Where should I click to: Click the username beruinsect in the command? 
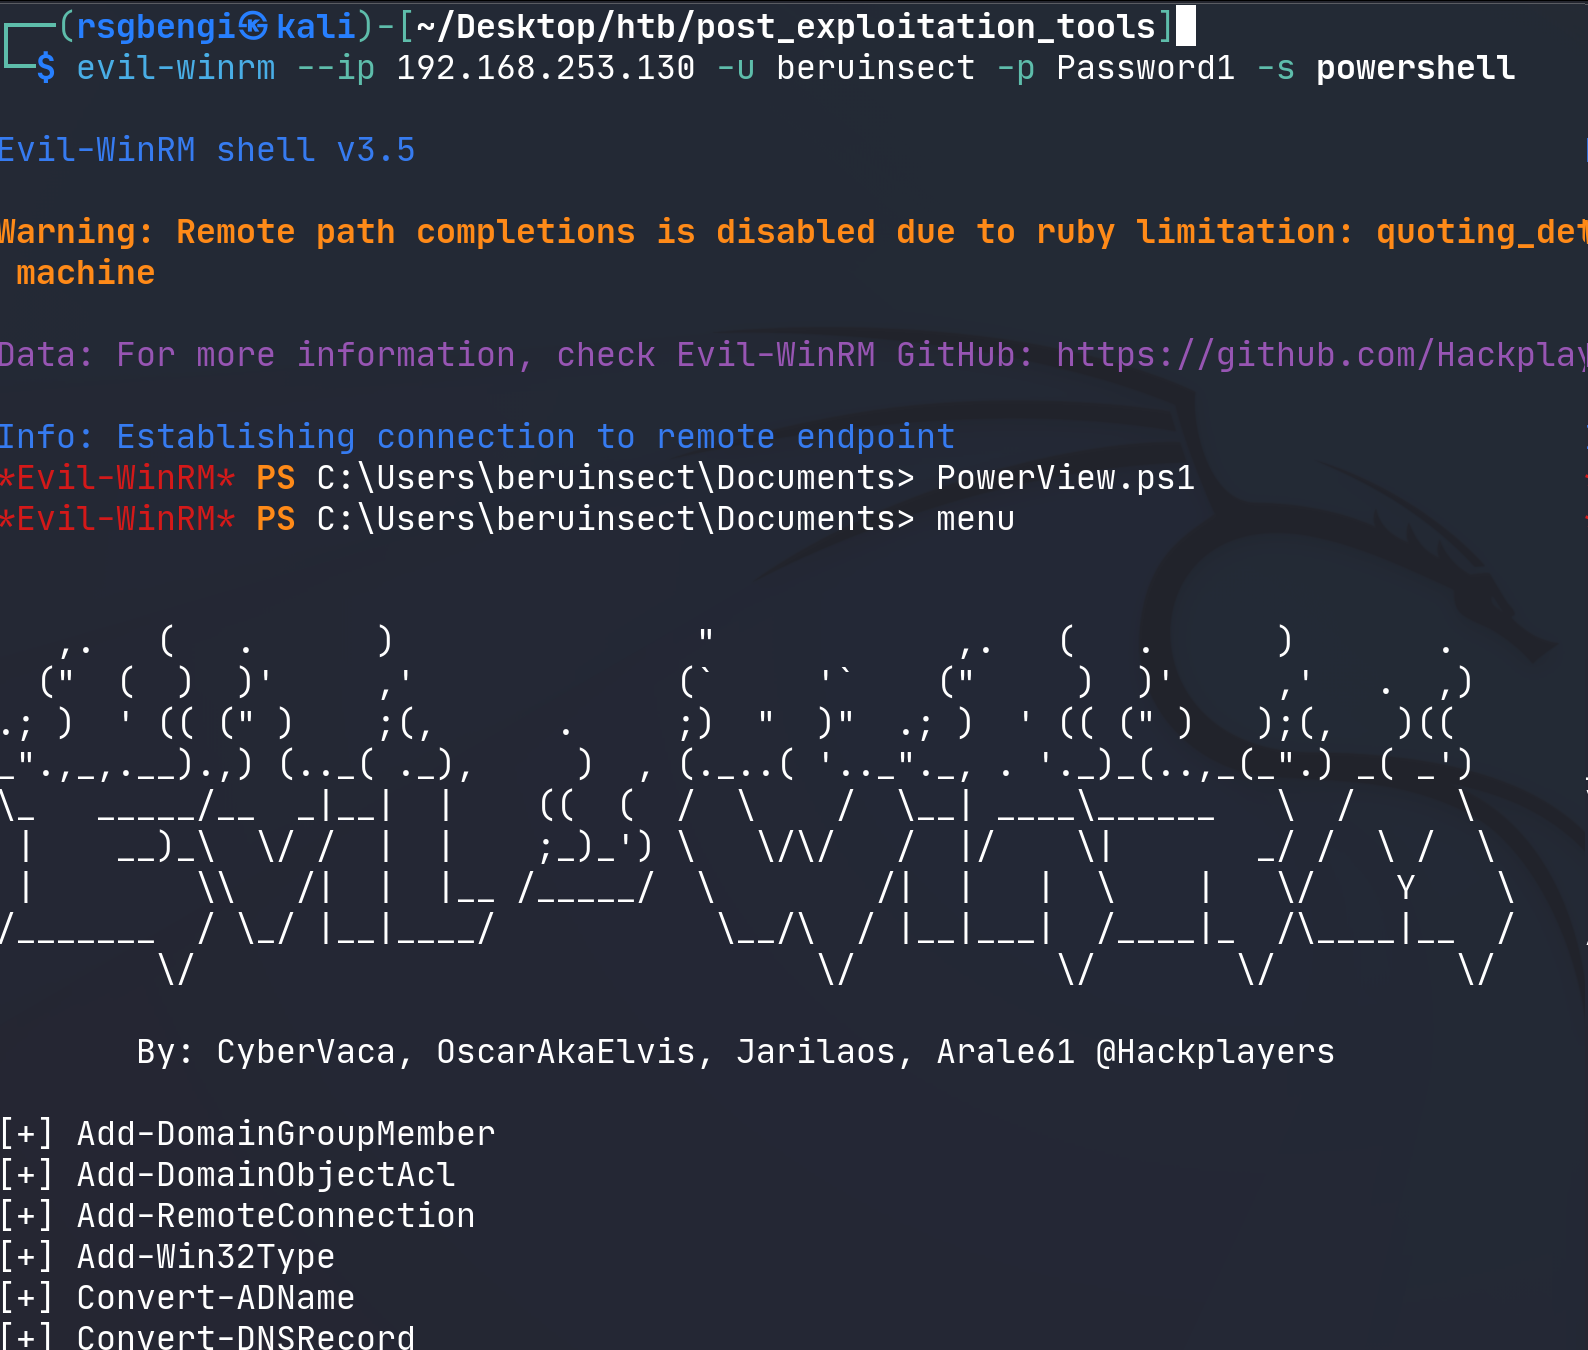tap(875, 68)
